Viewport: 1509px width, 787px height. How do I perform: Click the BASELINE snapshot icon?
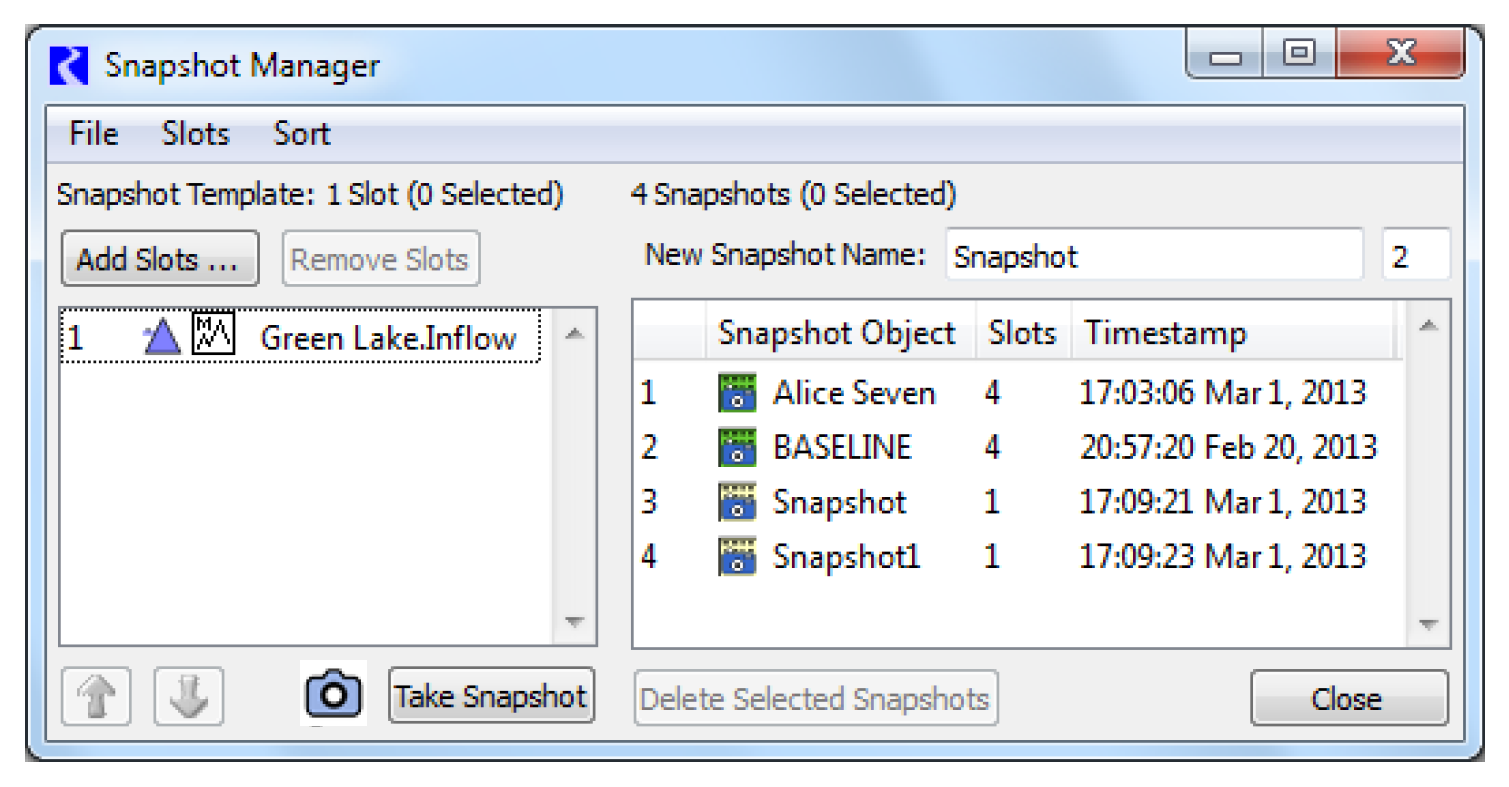point(738,447)
